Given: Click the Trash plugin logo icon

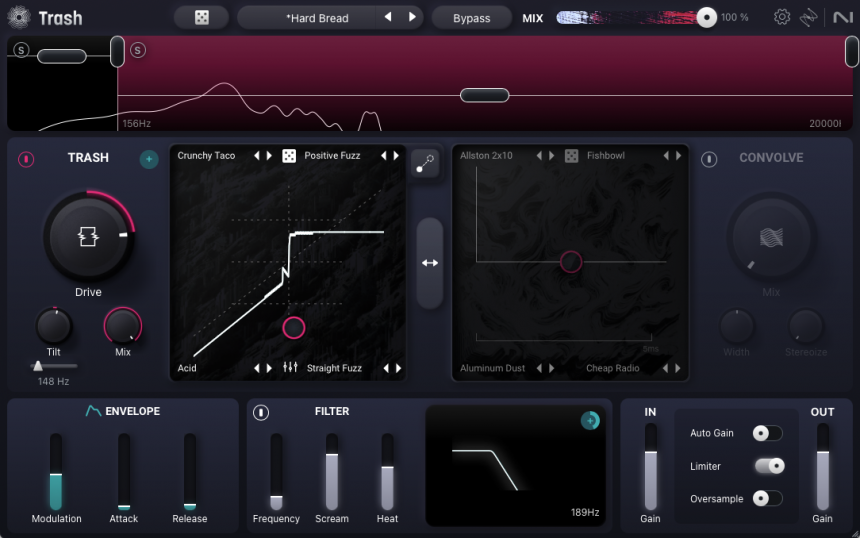Looking at the screenshot, I should 19,18.
